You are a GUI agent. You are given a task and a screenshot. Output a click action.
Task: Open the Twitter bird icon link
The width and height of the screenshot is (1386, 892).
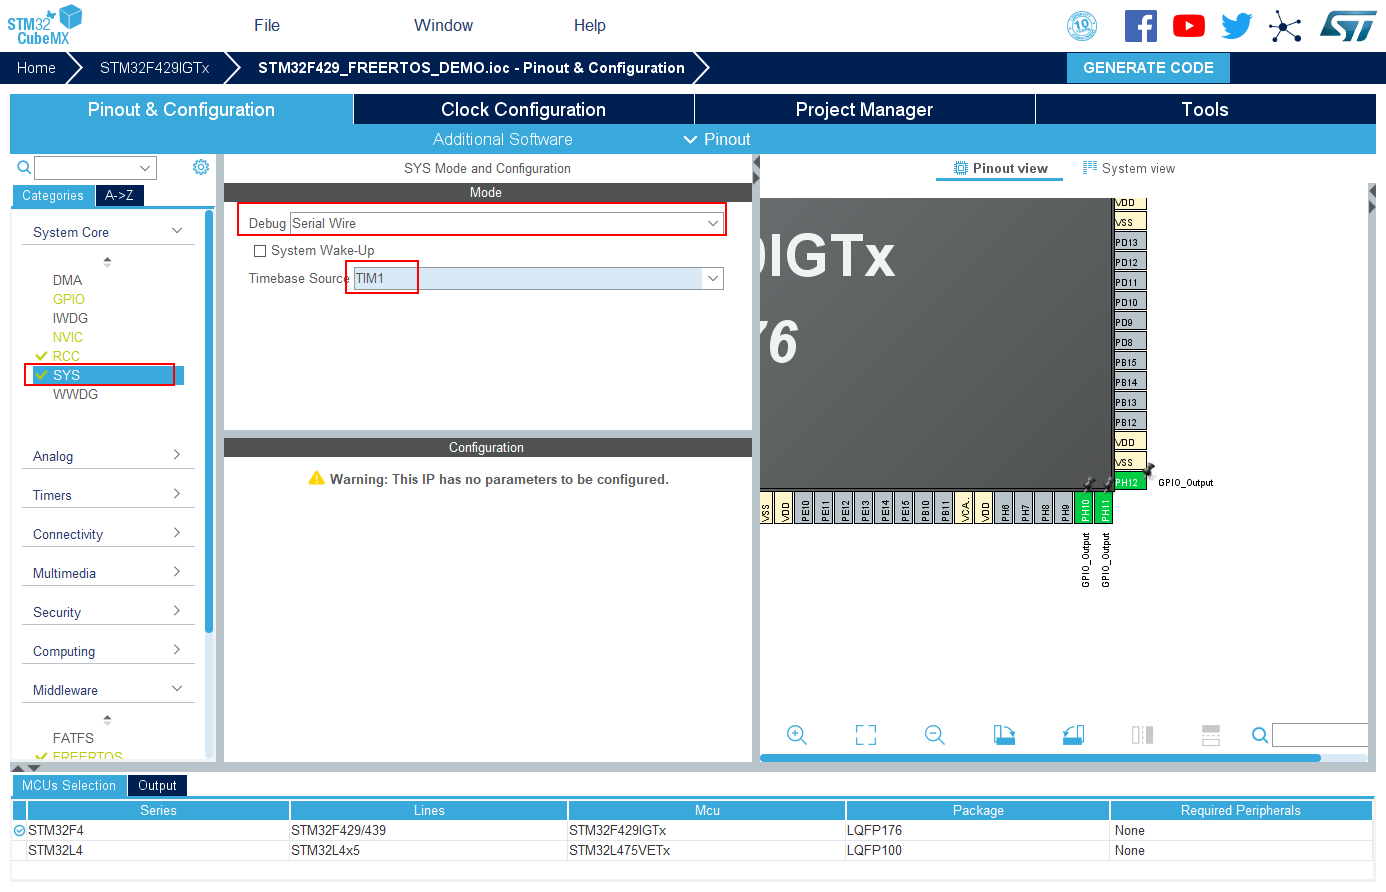[x=1236, y=26]
